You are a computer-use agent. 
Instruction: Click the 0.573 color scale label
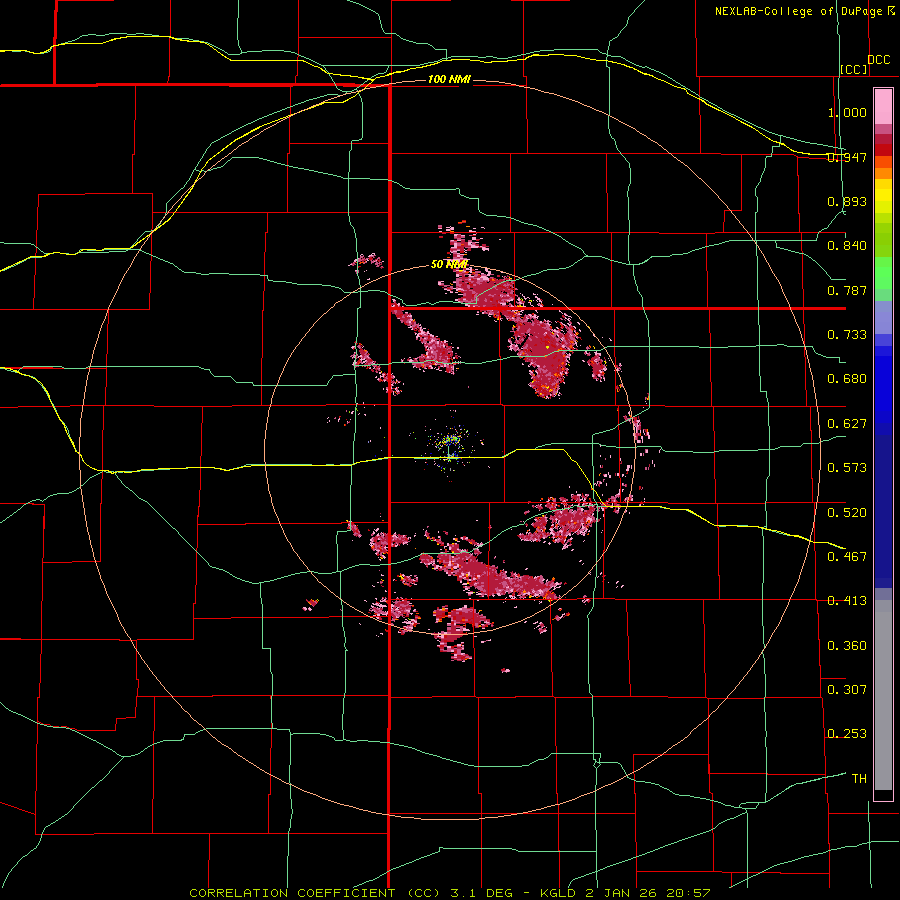847,468
